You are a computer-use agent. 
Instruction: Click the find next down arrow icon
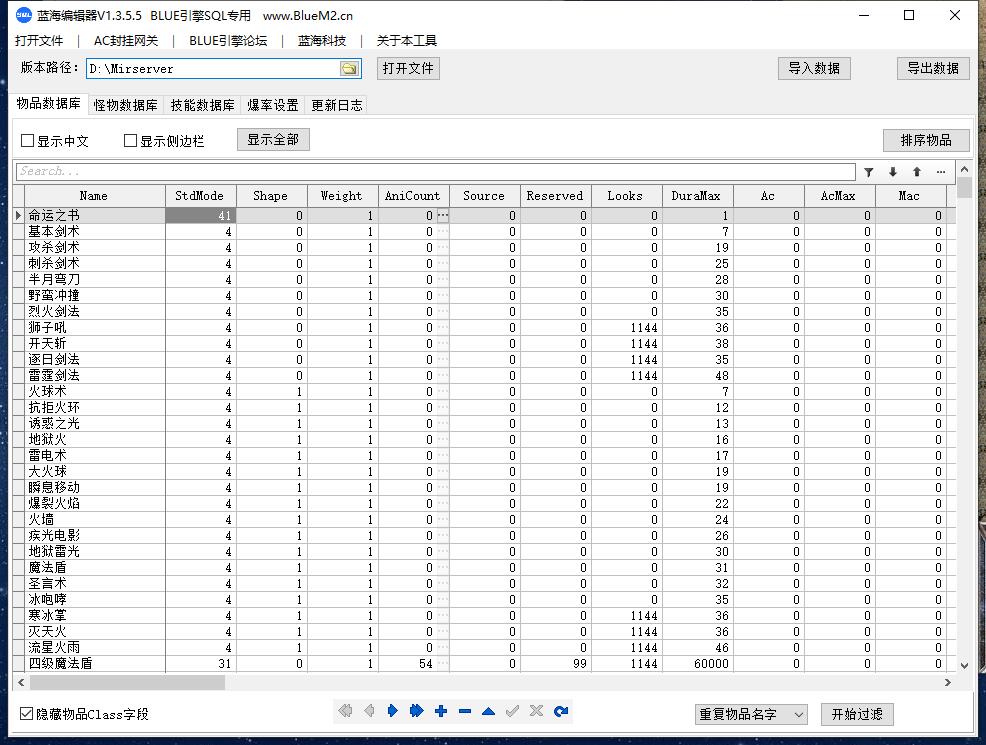point(893,172)
